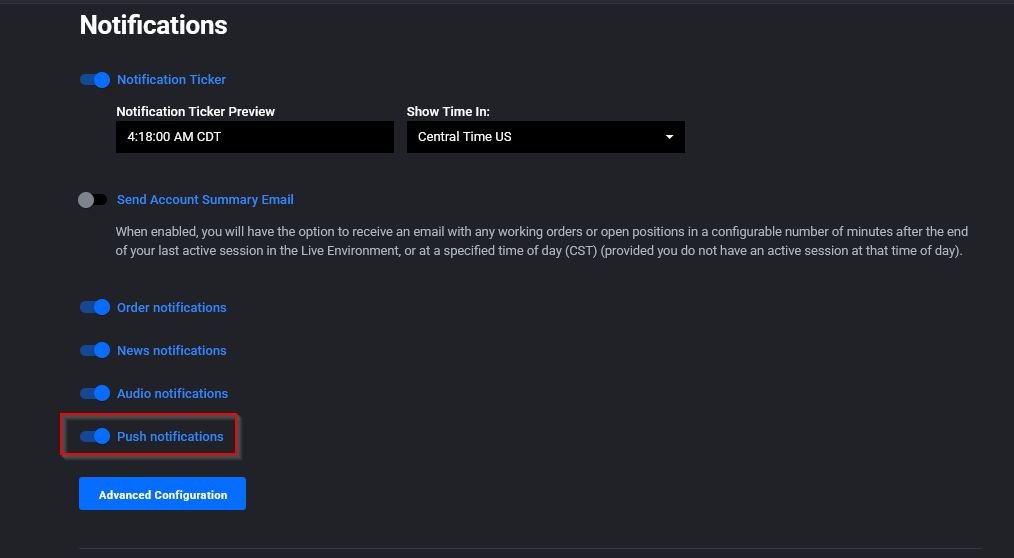Enable the Send Account Summary Email switch
Image resolution: width=1014 pixels, height=558 pixels.
pos(92,200)
